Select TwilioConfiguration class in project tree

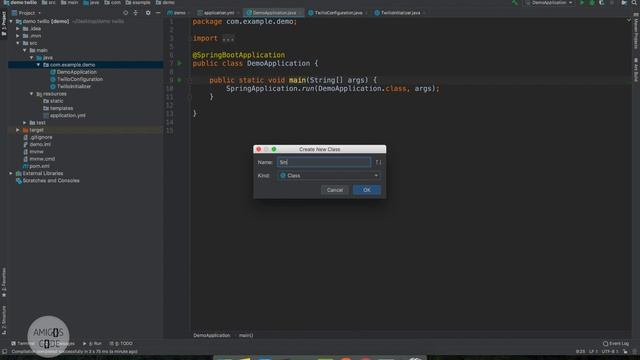80,79
